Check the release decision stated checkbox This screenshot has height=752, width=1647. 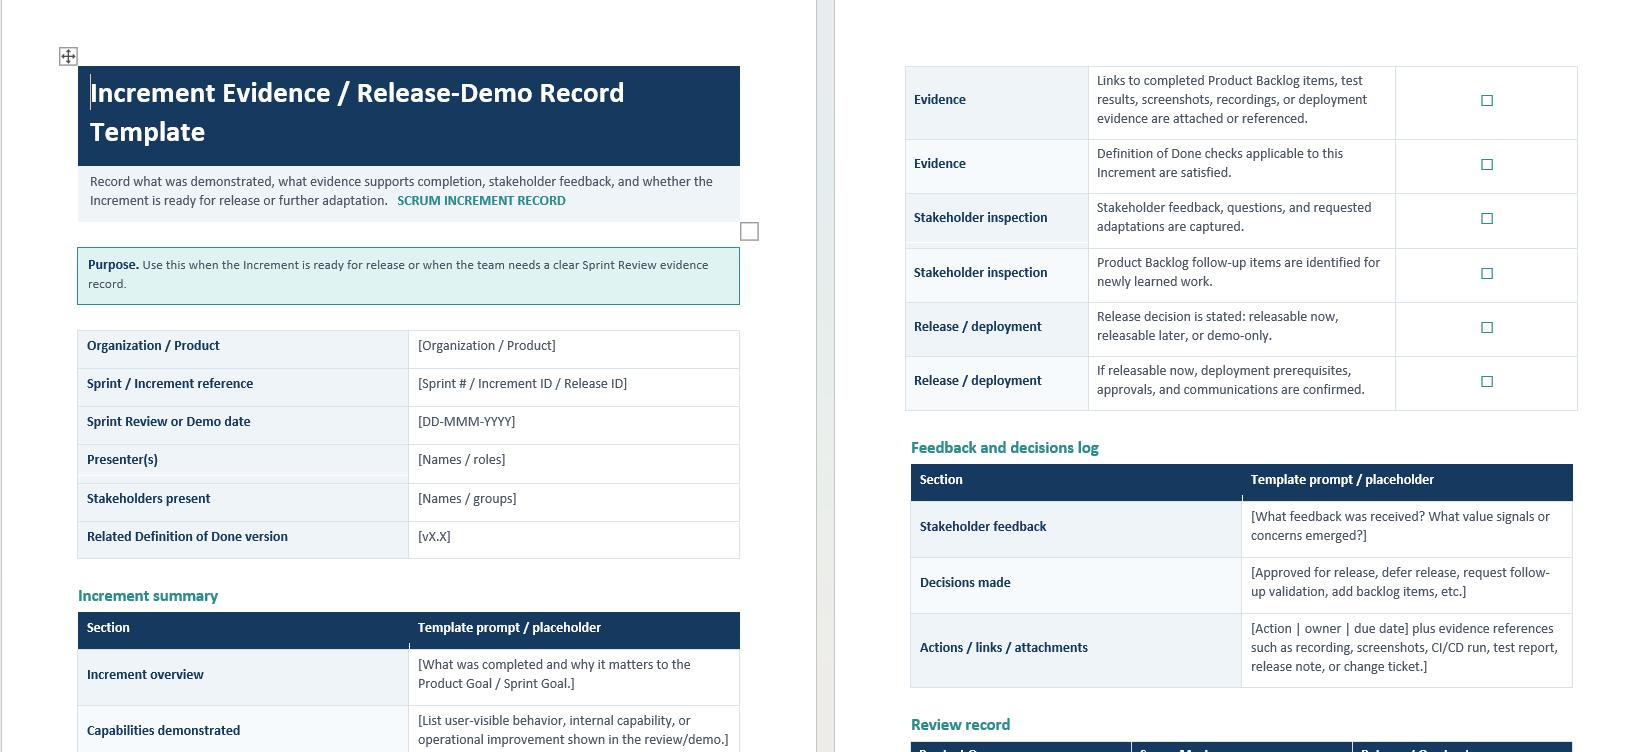pyautogui.click(x=1486, y=327)
